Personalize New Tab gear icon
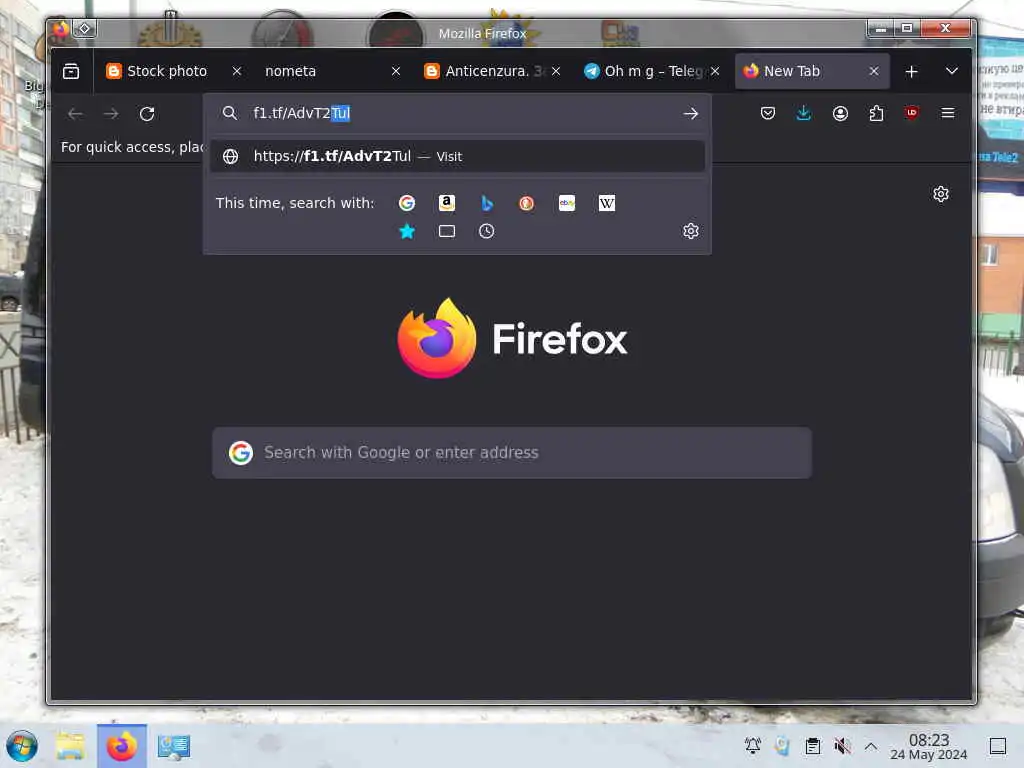 941,194
